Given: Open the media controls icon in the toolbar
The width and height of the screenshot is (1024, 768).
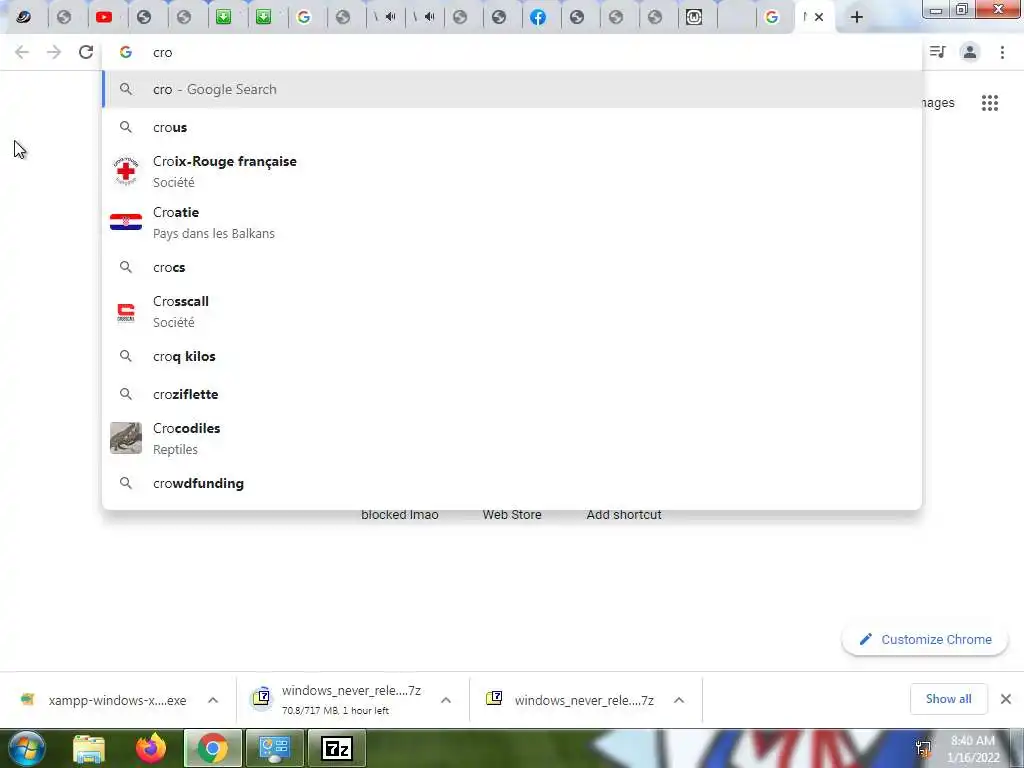Looking at the screenshot, I should click(938, 52).
